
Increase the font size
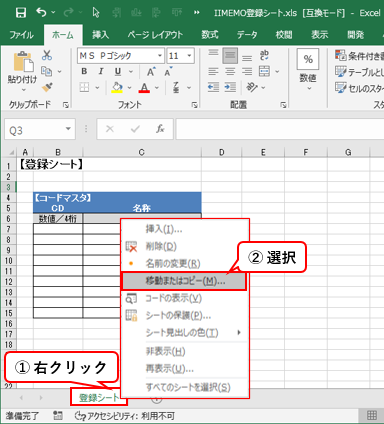[151, 72]
